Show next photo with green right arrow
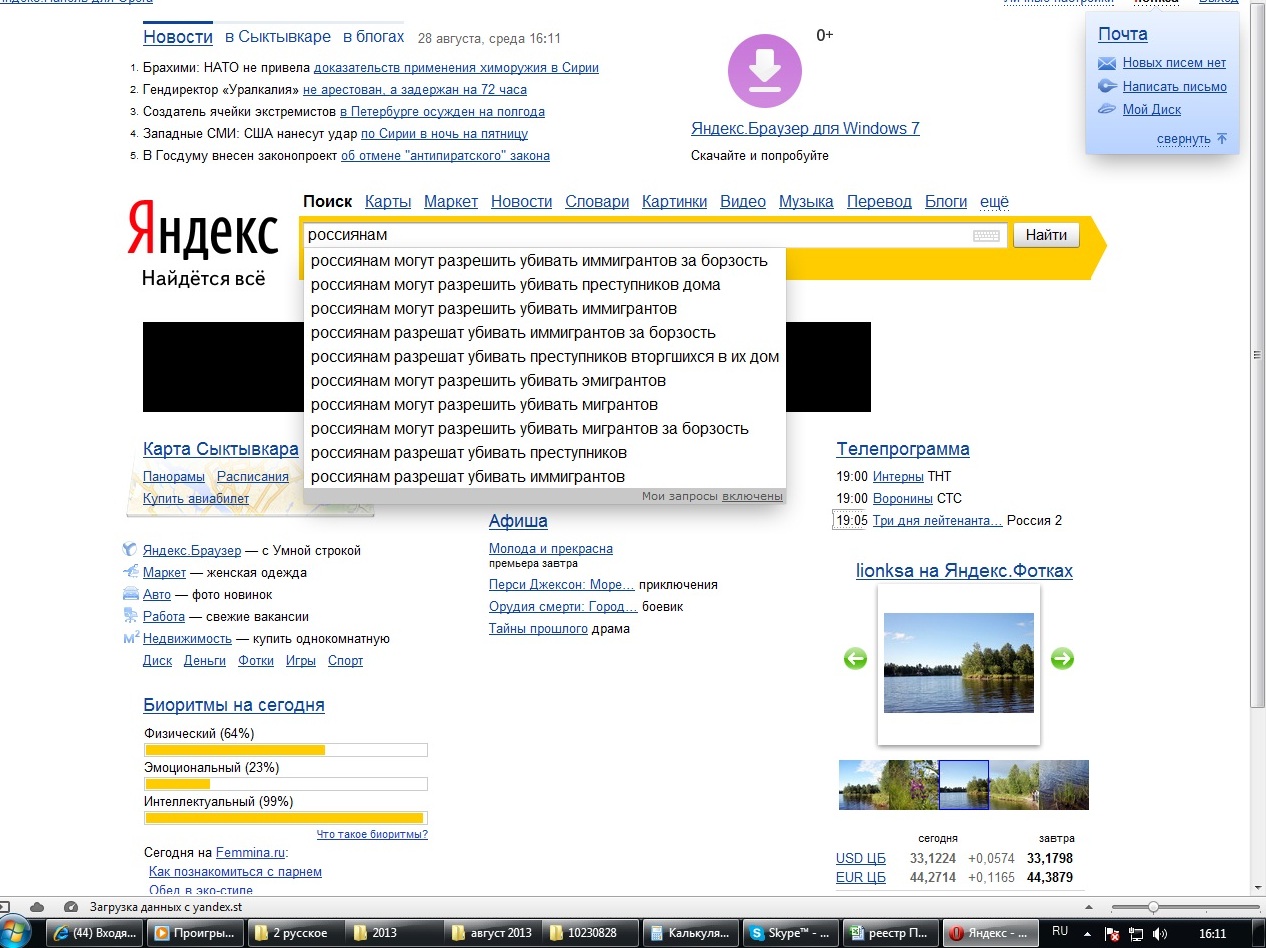The height and width of the screenshot is (948, 1266). point(1062,659)
